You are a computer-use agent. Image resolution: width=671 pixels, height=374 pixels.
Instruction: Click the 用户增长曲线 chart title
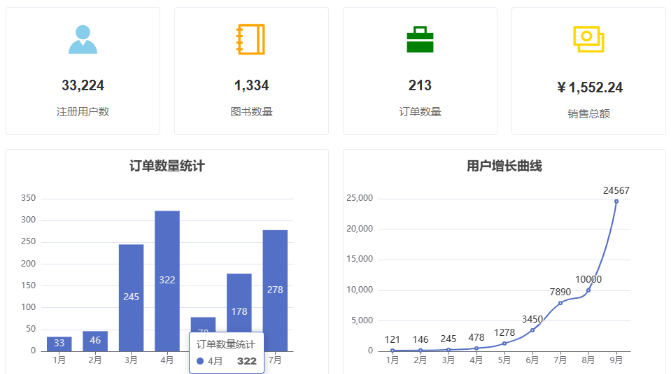[504, 166]
